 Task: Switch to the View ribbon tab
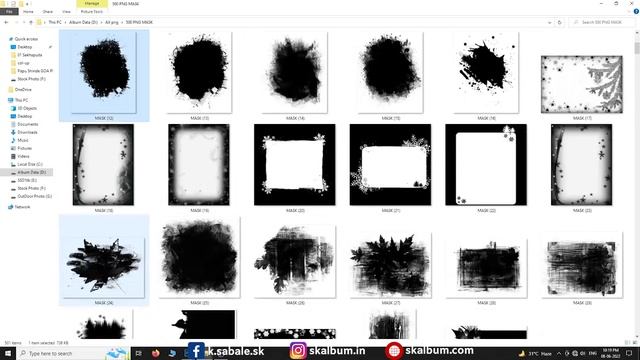pos(66,12)
